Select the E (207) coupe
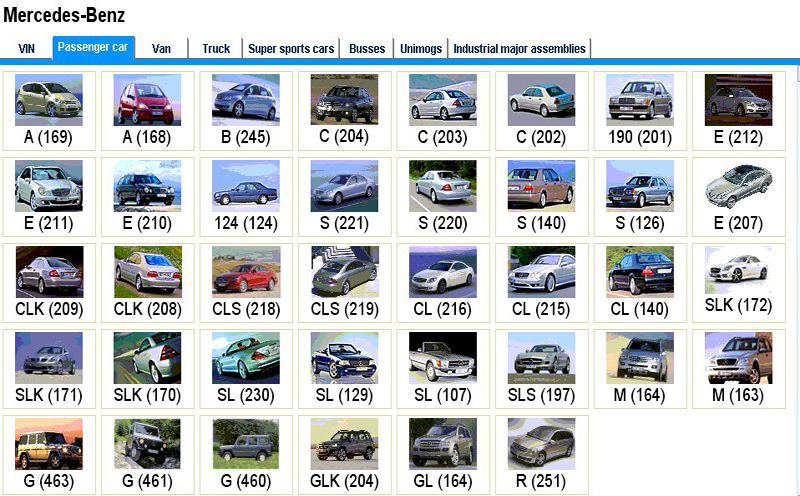The image size is (800, 496). click(x=738, y=197)
